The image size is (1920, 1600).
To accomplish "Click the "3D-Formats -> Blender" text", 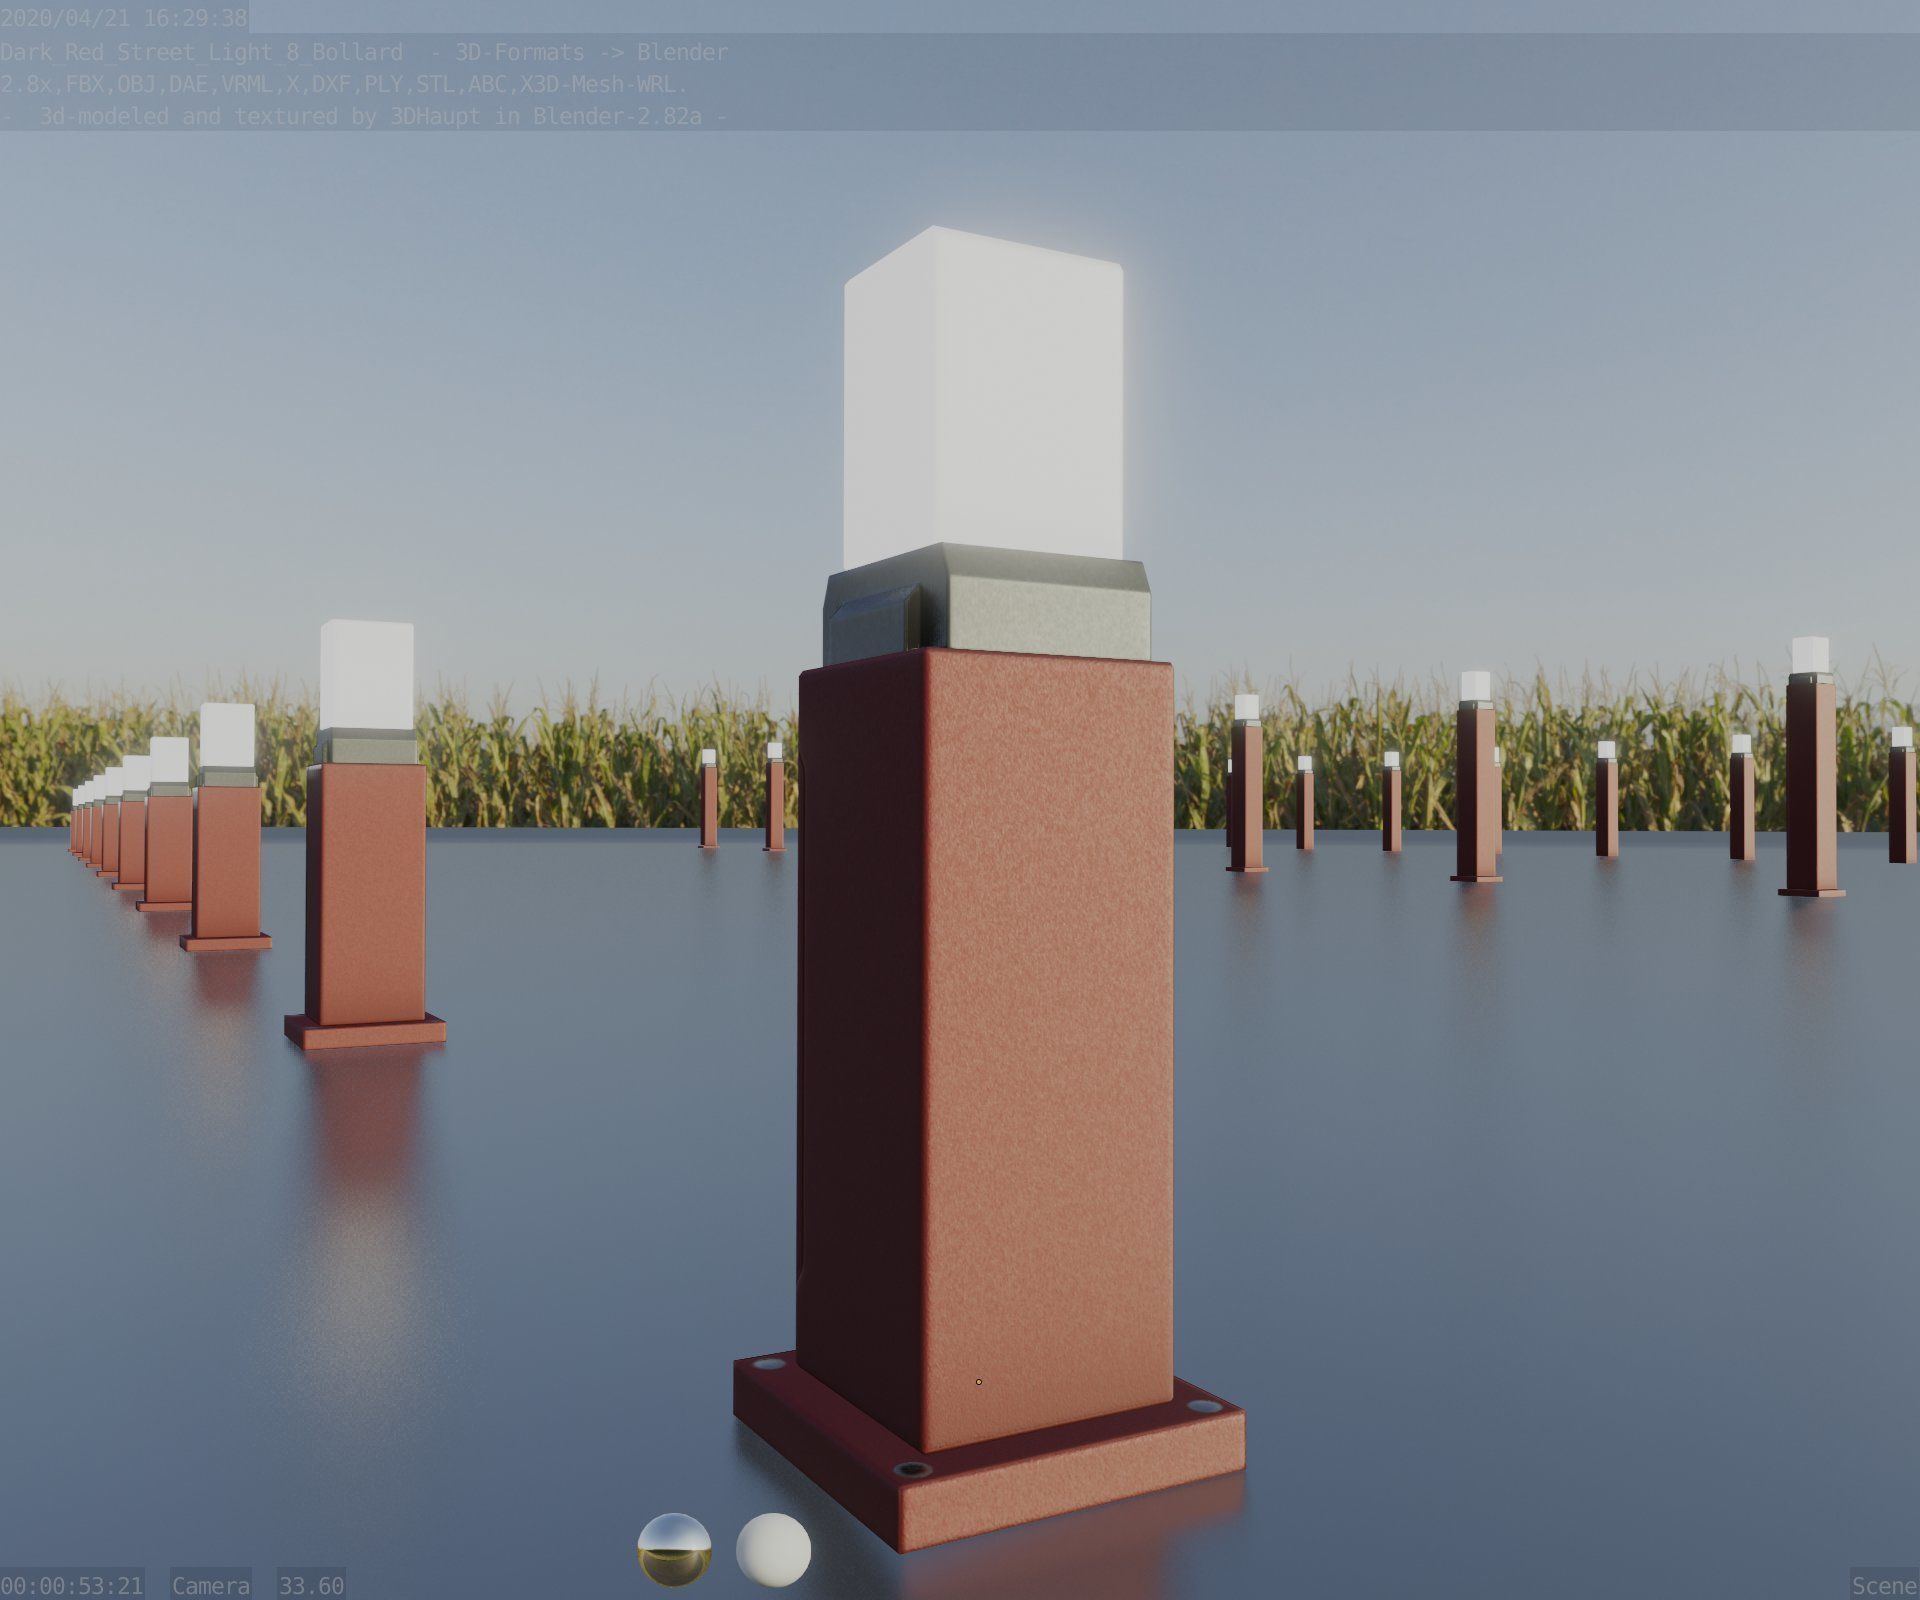I will coord(592,51).
